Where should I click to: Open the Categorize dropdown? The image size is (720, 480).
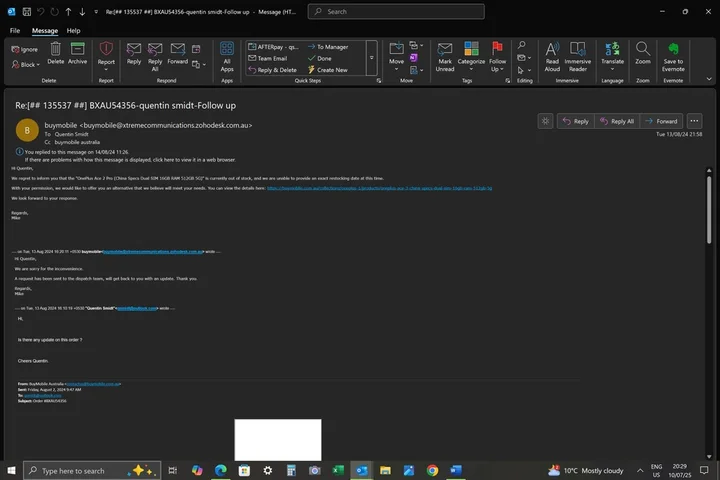coord(471,56)
